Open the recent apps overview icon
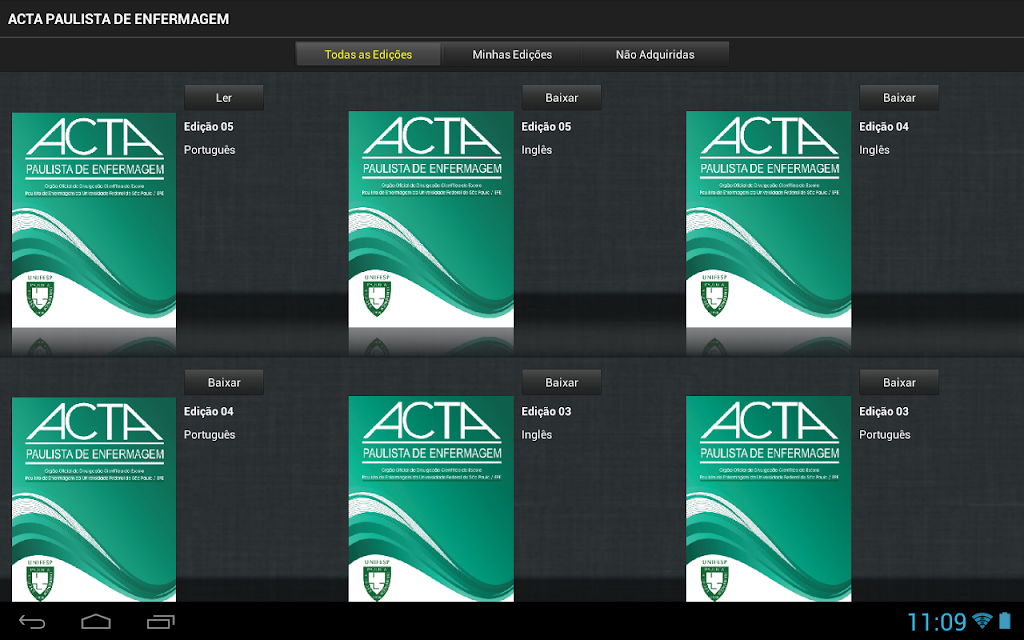 [161, 621]
